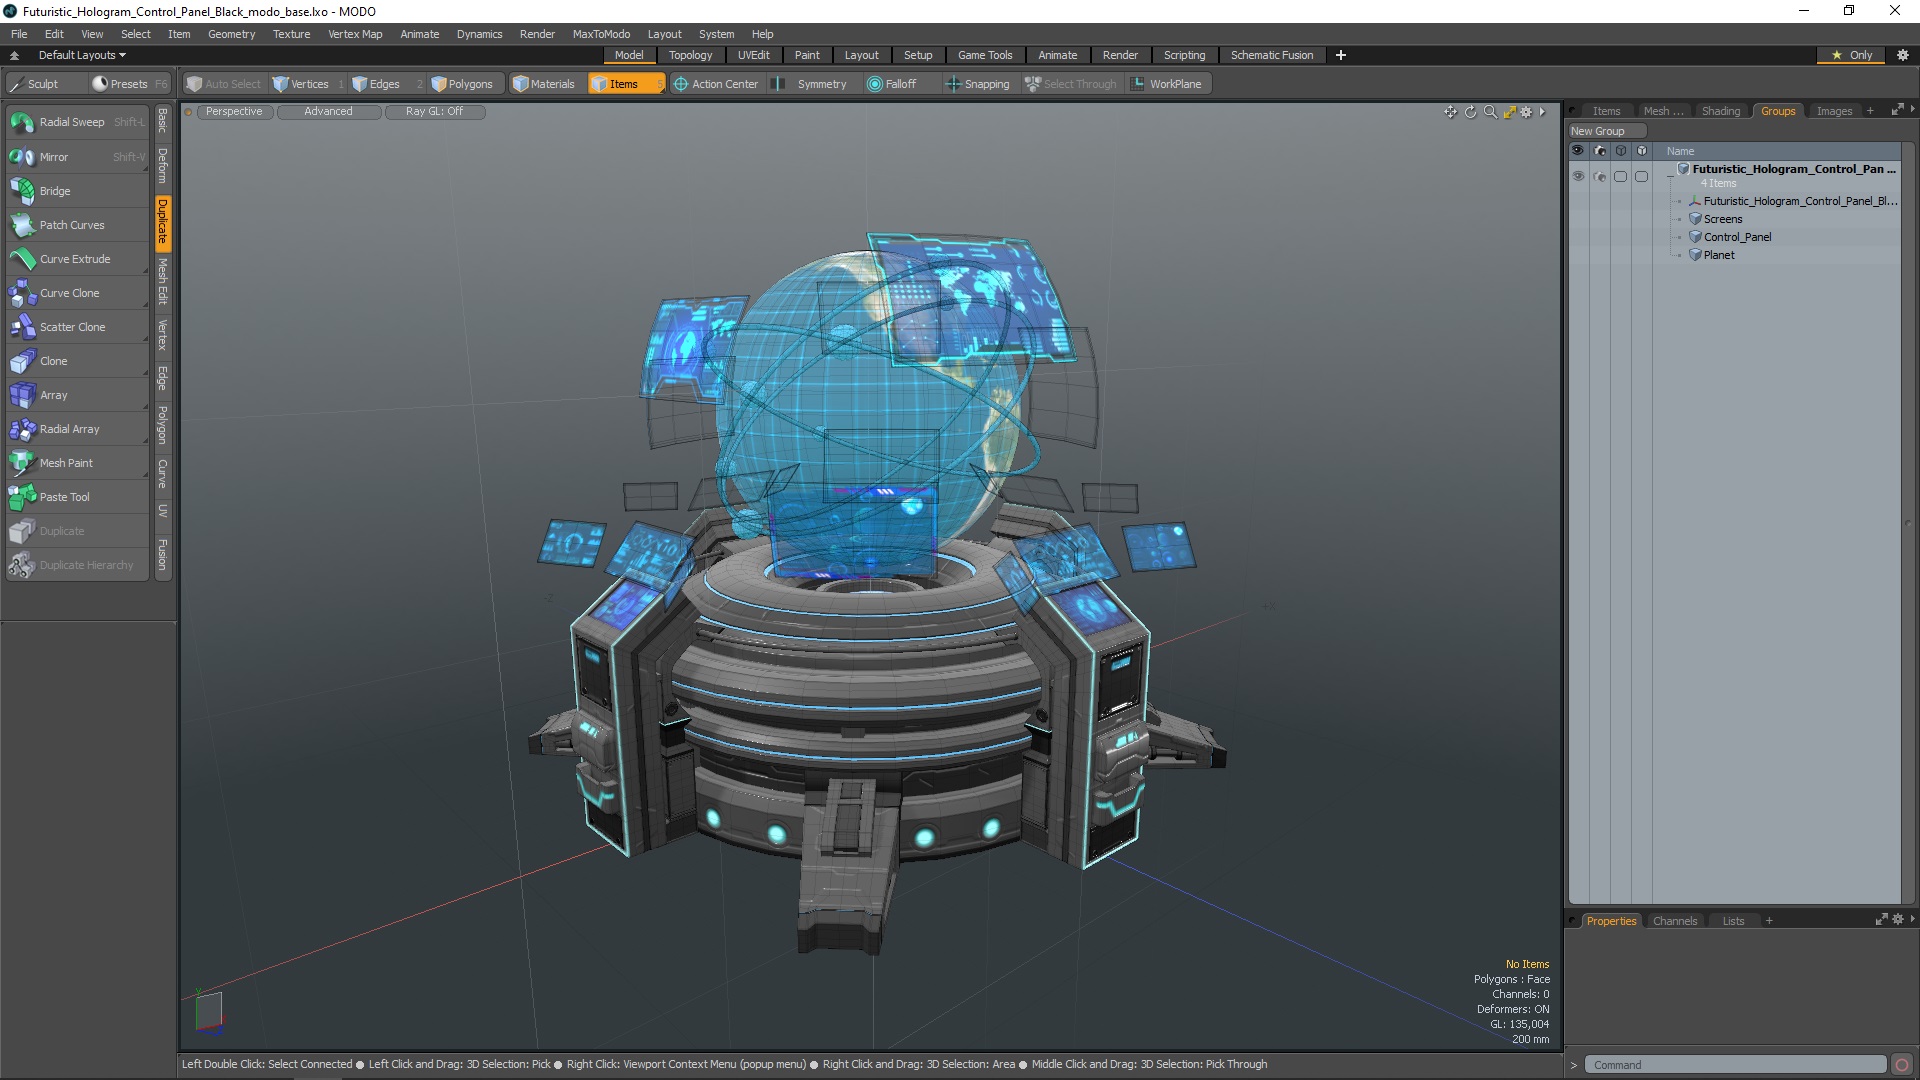Open the Default Layouts dropdown
1920x1080 pixels.
pyautogui.click(x=82, y=55)
